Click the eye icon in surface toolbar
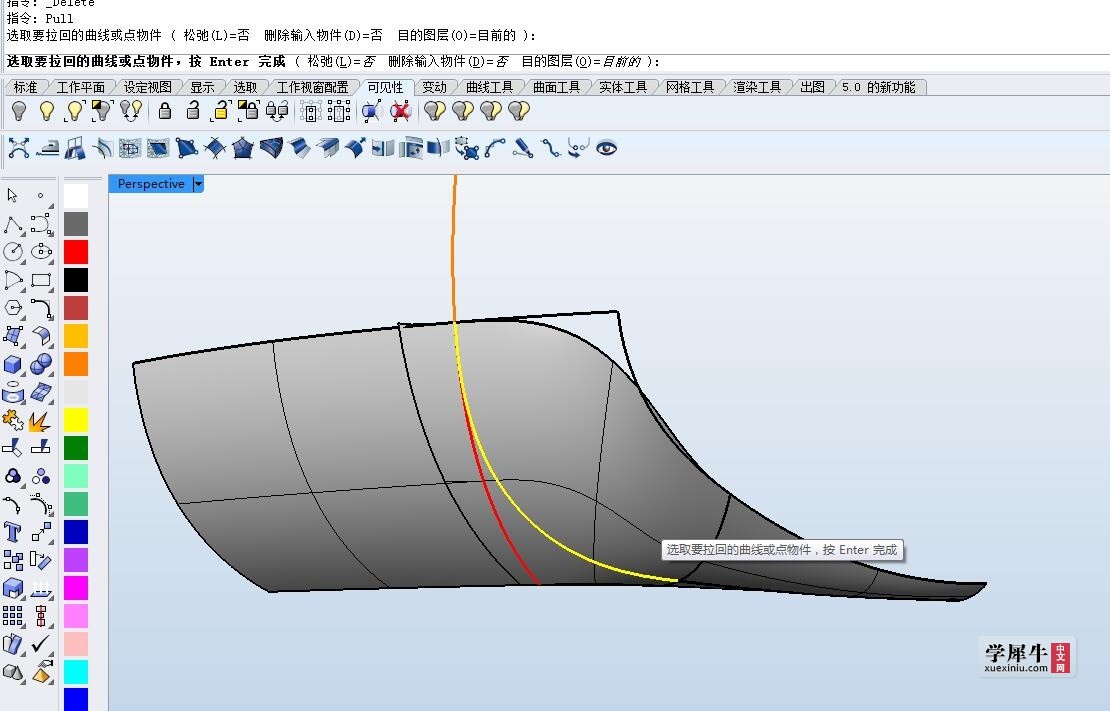Viewport: 1110px width, 711px height. pyautogui.click(x=607, y=148)
